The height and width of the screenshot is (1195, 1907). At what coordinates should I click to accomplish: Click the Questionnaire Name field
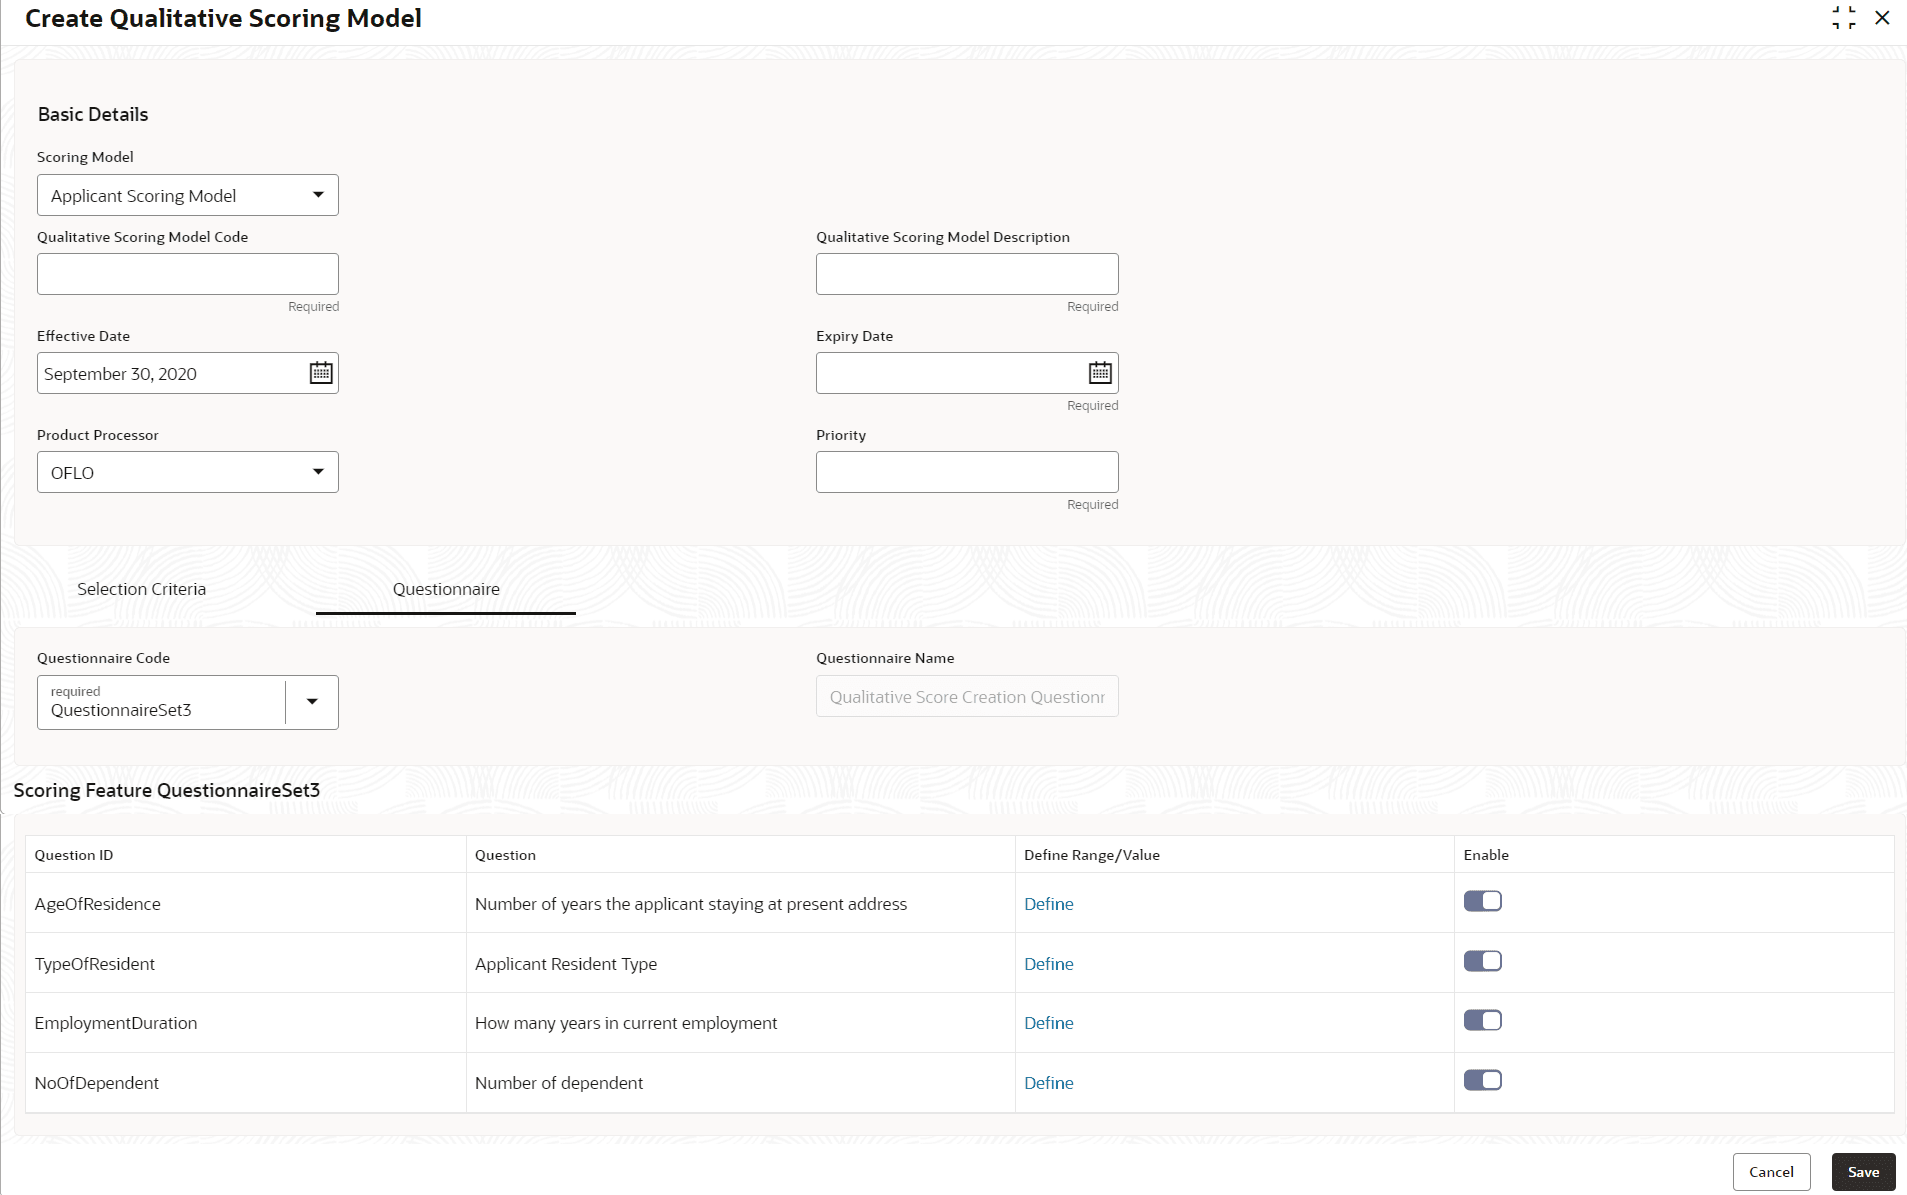click(x=967, y=697)
